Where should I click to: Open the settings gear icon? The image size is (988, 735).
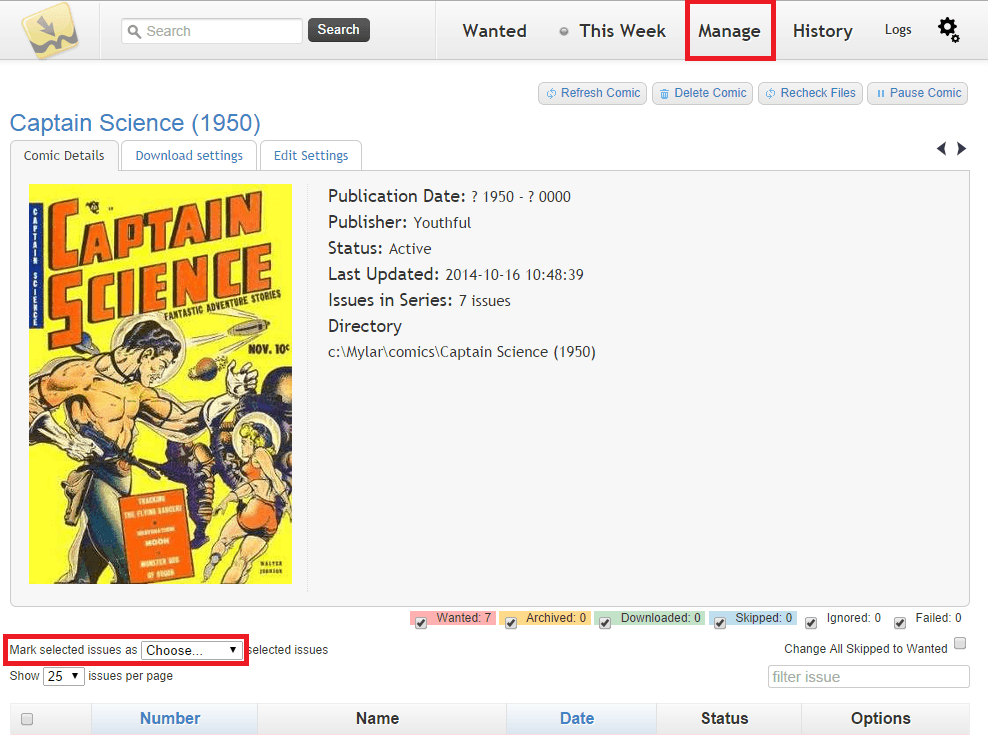948,30
